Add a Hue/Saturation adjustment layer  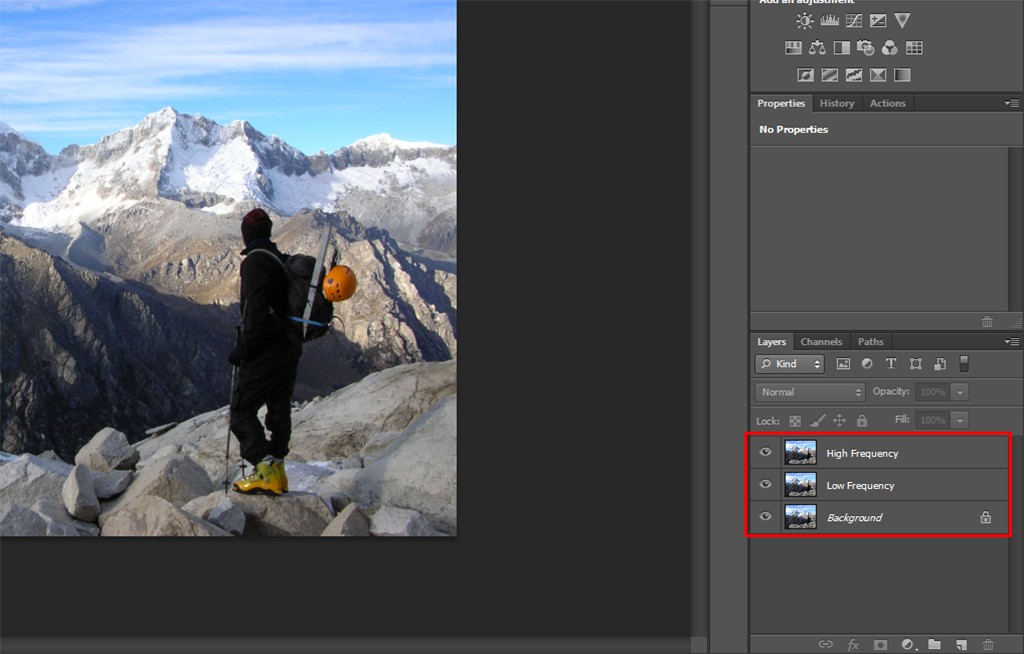click(x=793, y=48)
